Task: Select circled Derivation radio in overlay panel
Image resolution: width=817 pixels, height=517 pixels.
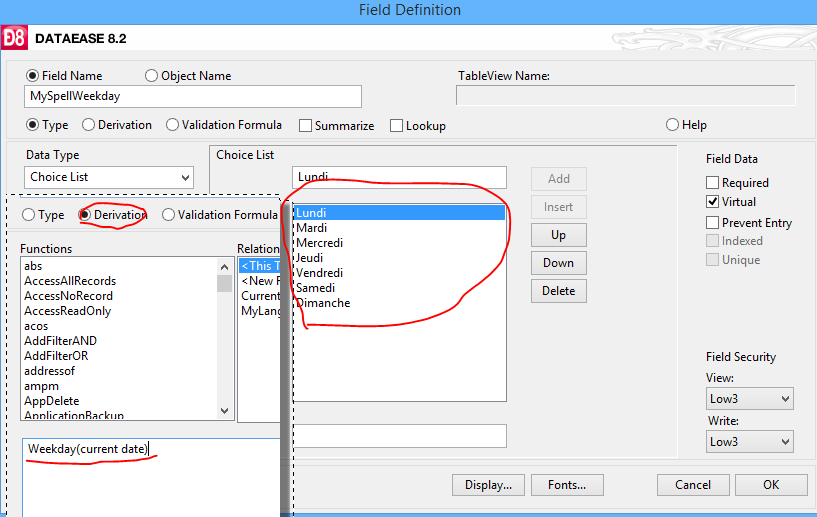Action: click(x=84, y=215)
